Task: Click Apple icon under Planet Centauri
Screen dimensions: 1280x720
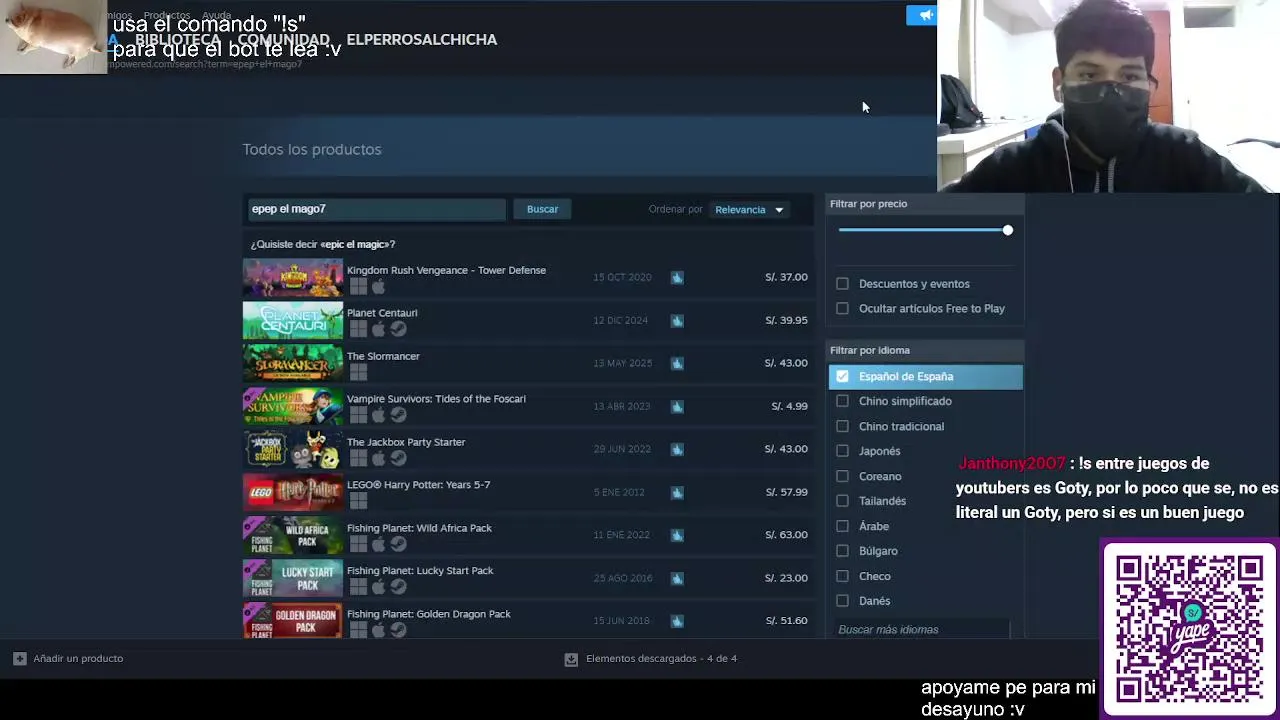Action: click(x=378, y=330)
